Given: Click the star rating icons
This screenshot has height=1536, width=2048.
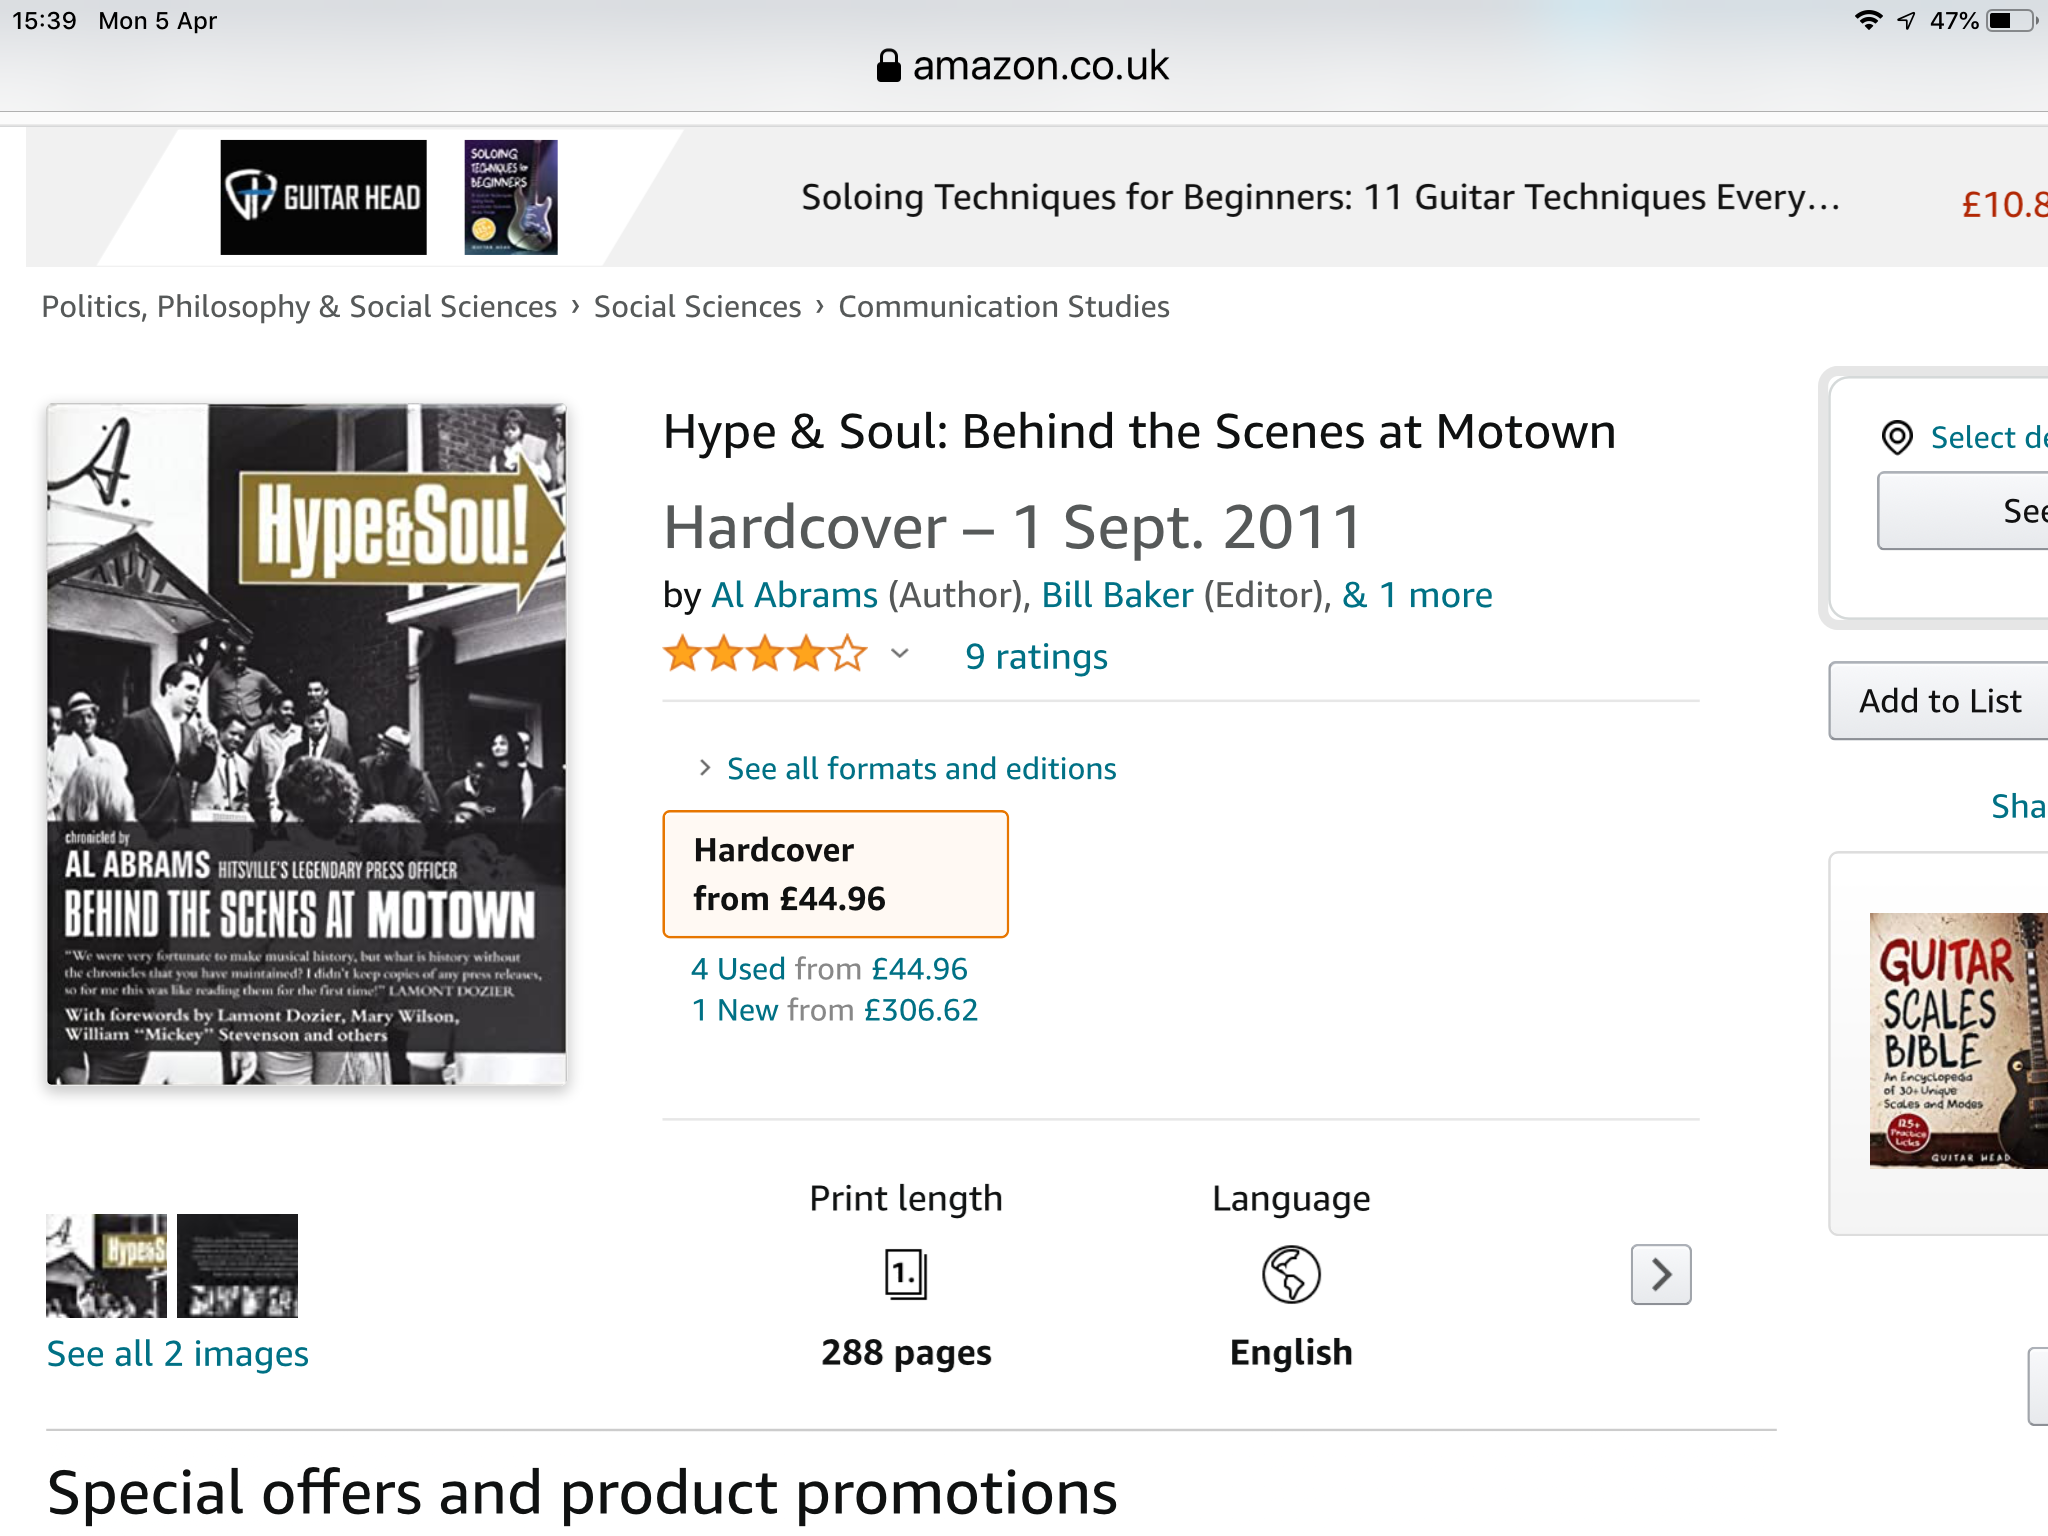Looking at the screenshot, I should [x=765, y=654].
